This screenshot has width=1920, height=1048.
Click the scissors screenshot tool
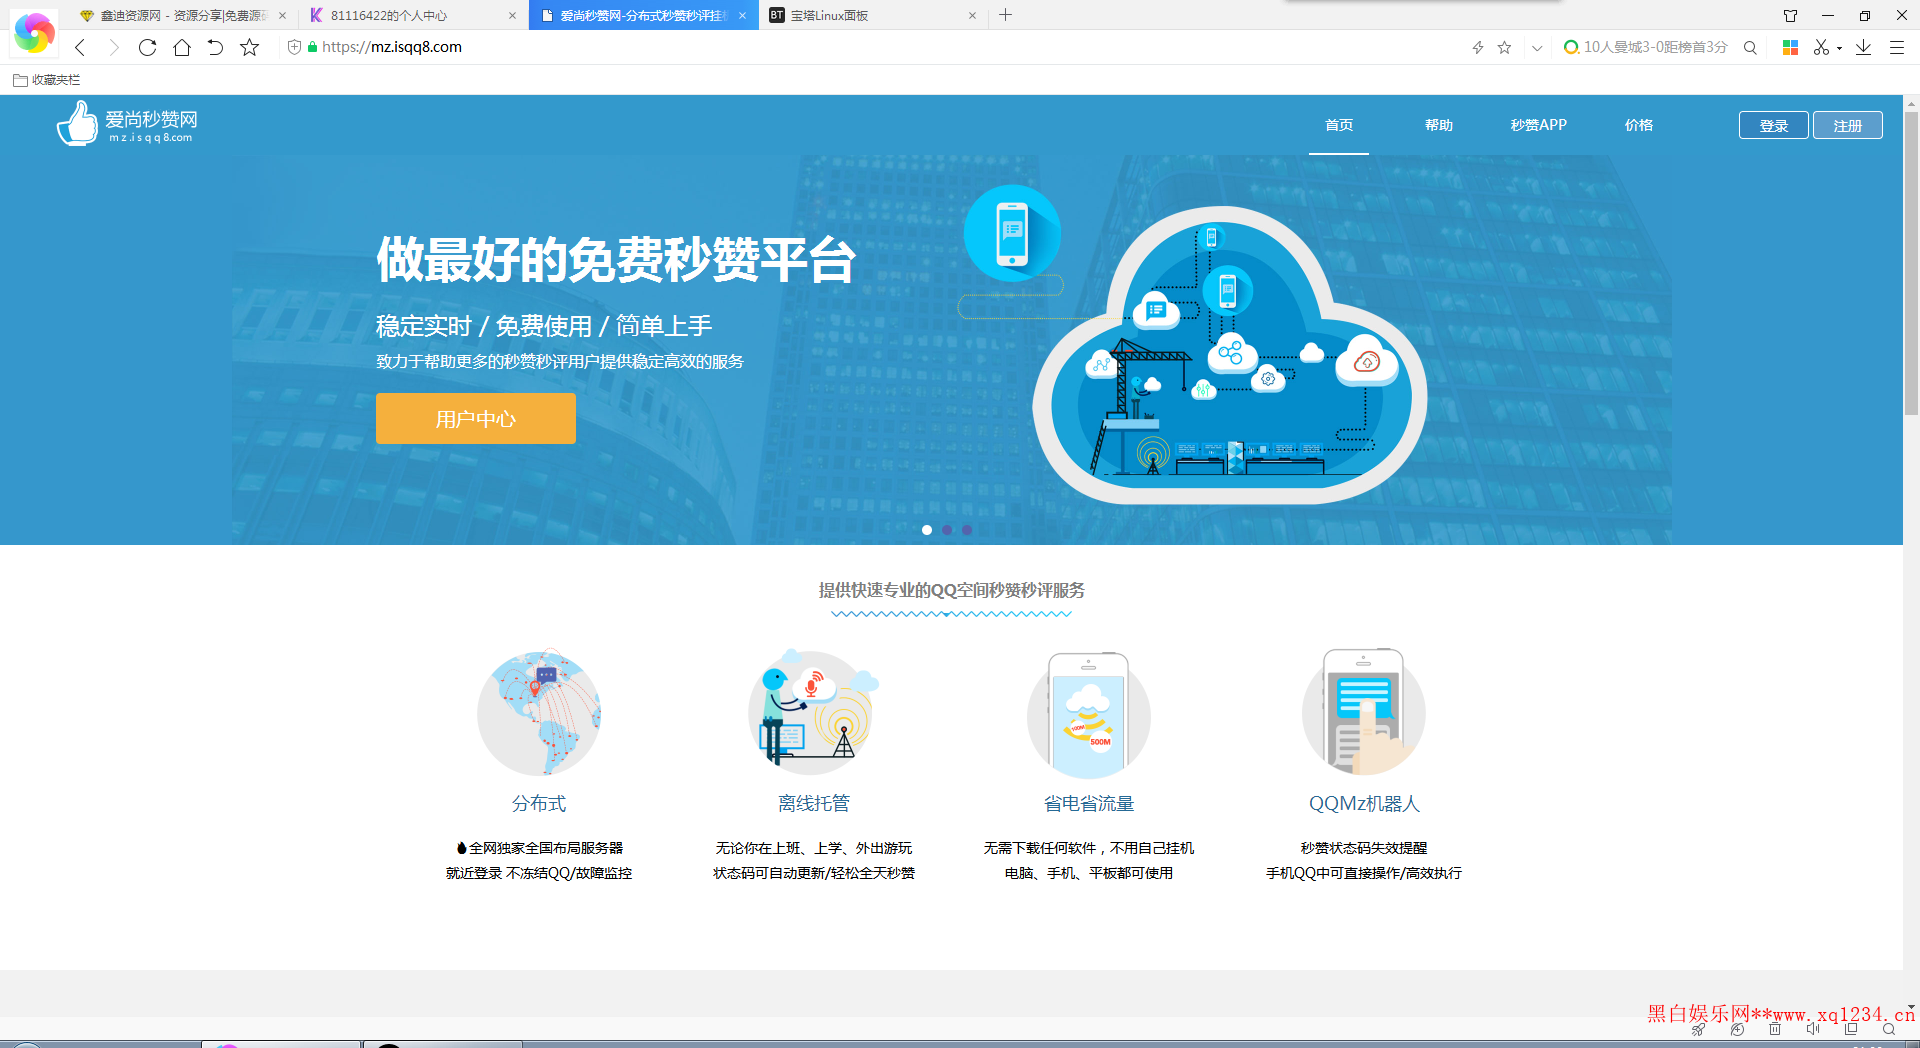1821,47
